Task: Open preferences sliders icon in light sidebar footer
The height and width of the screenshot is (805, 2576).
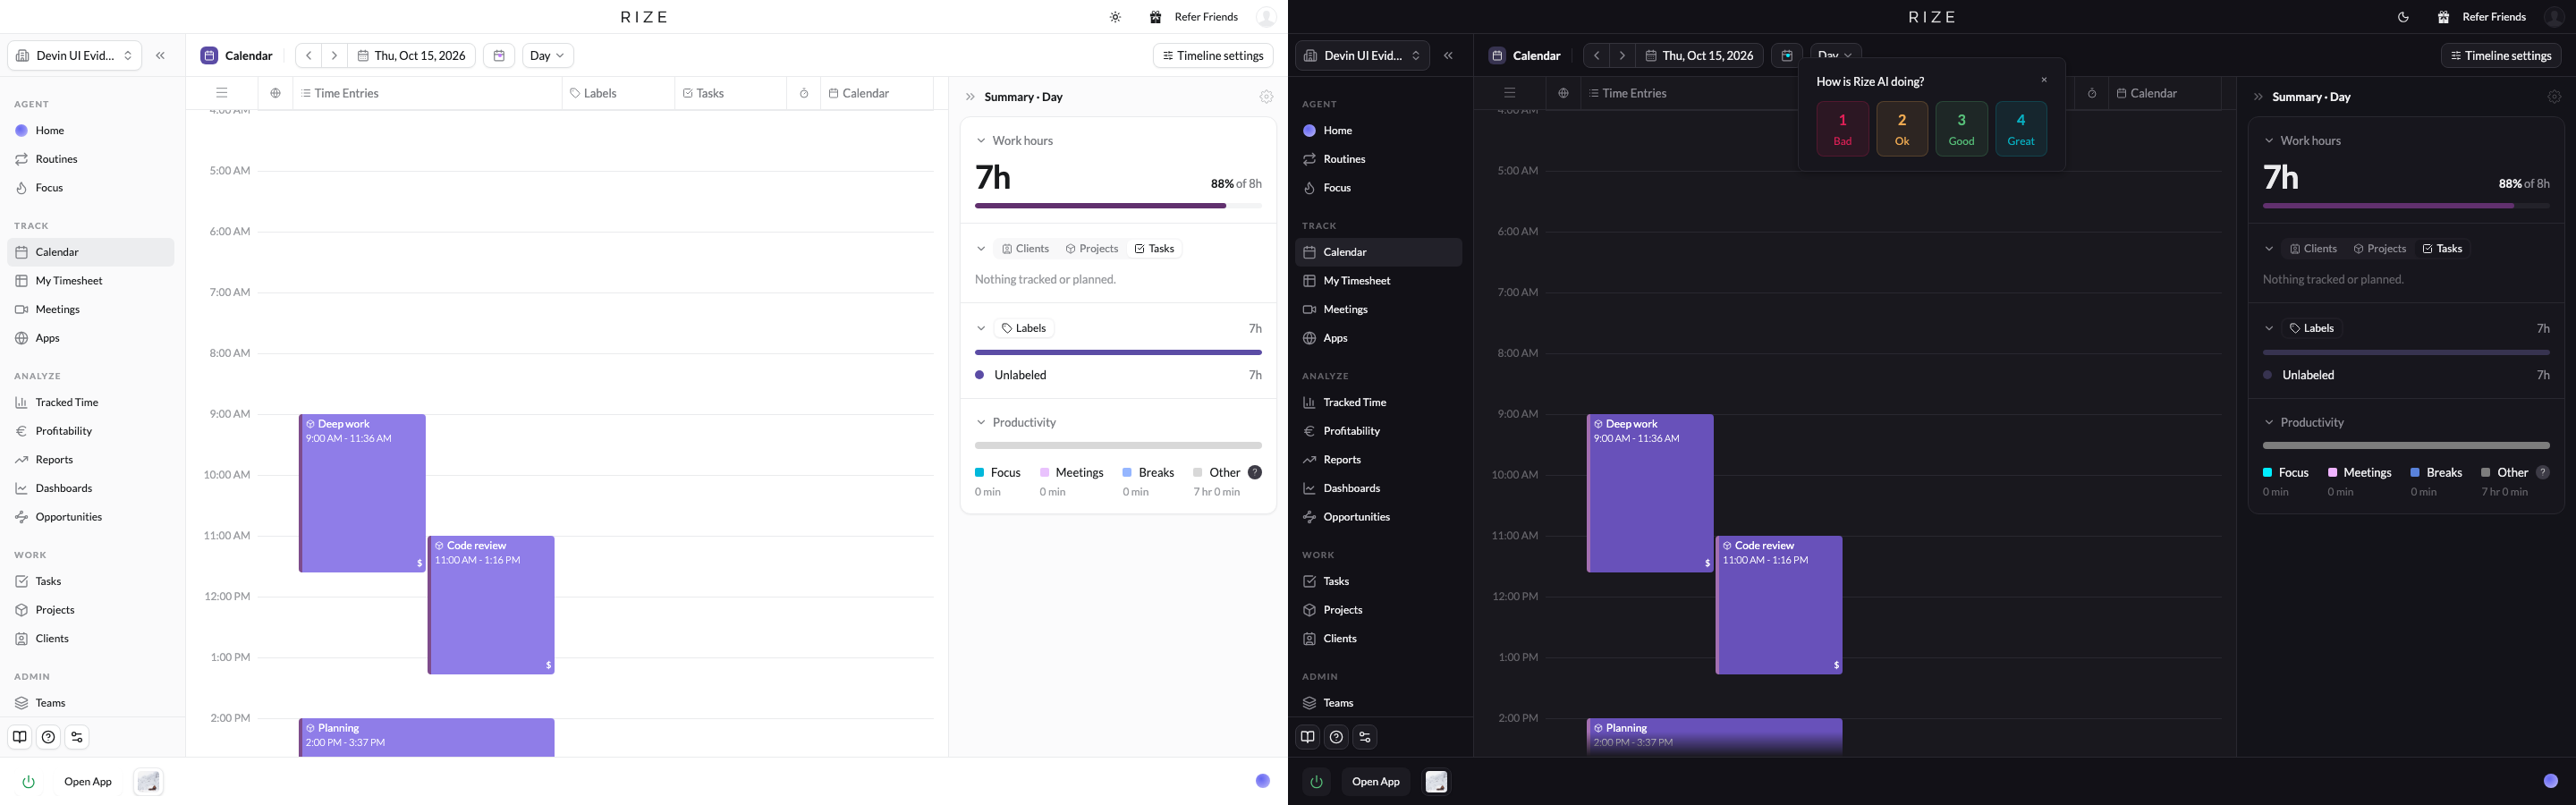Action: pos(77,737)
